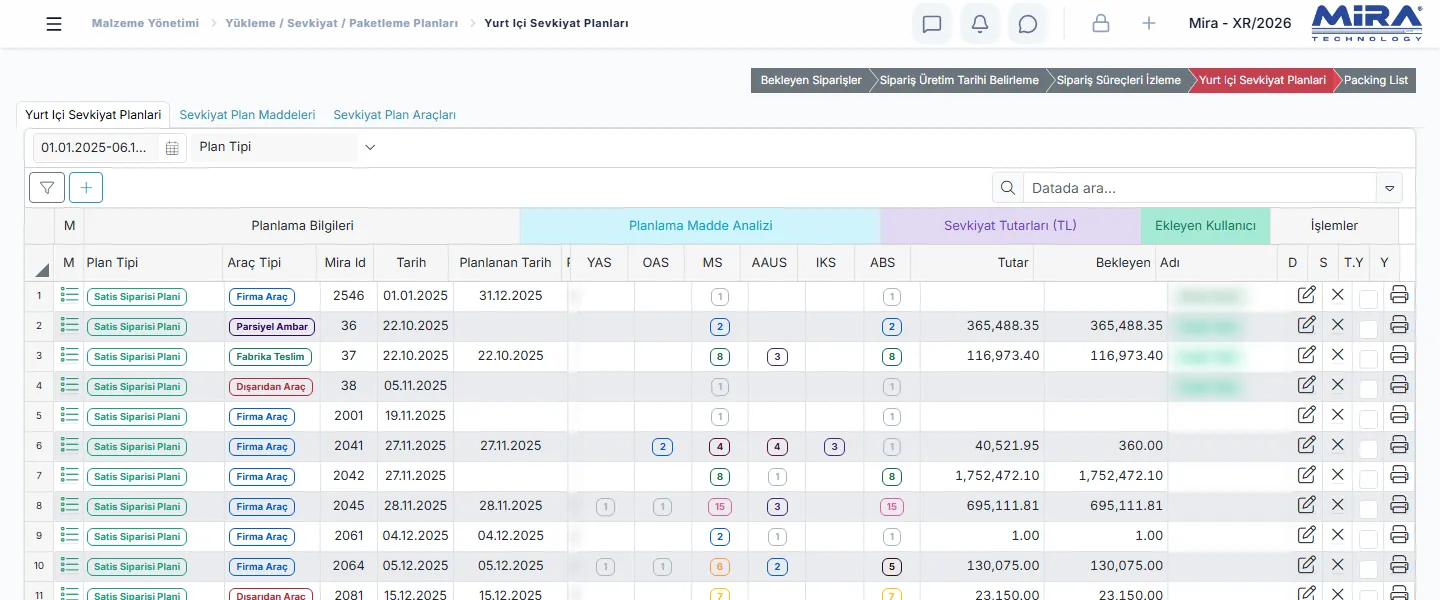
Task: Open Sipariş Süreçleri İzleme step
Action: pos(1119,80)
